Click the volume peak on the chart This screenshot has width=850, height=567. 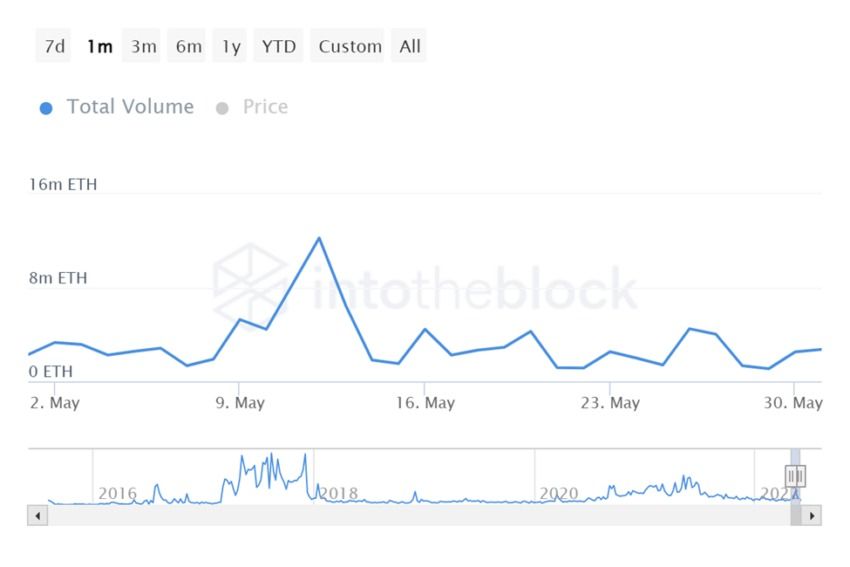(x=319, y=238)
